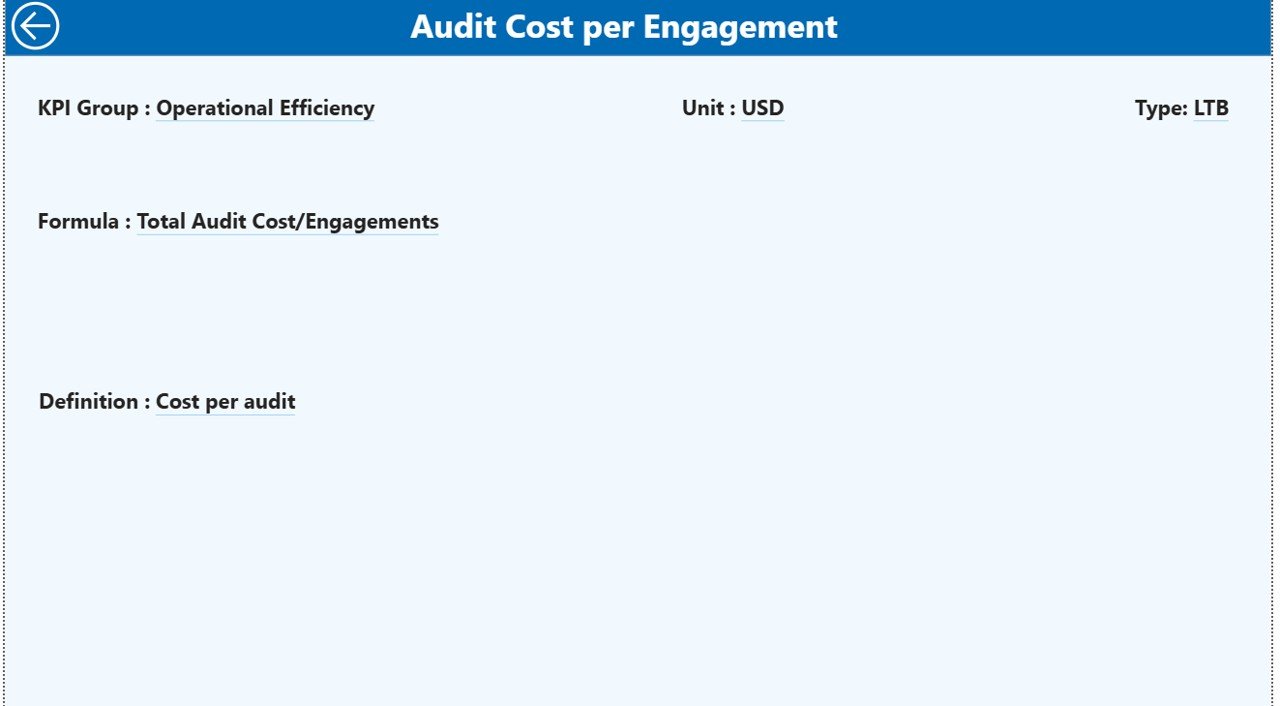Select the Definition label text
This screenshot has height=706, width=1280.
(94, 401)
